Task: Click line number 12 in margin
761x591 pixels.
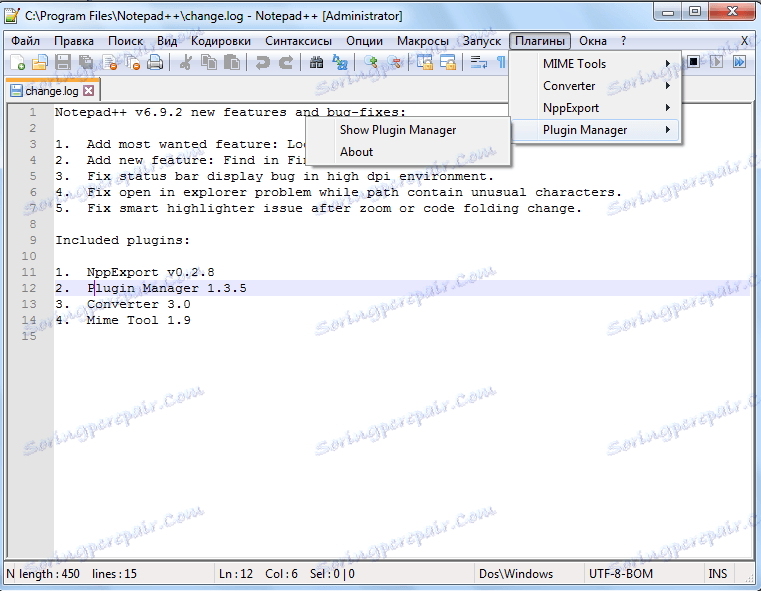Action: click(29, 288)
